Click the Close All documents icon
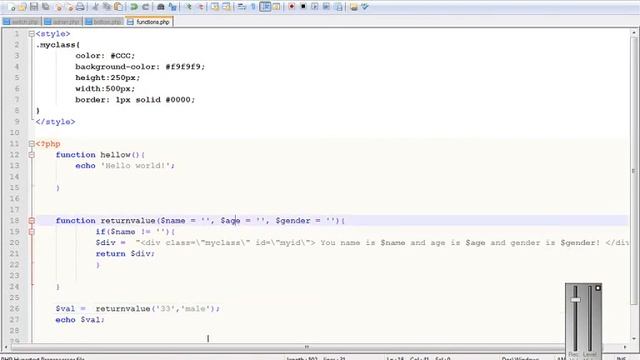The width and height of the screenshot is (640, 360). [69, 7]
